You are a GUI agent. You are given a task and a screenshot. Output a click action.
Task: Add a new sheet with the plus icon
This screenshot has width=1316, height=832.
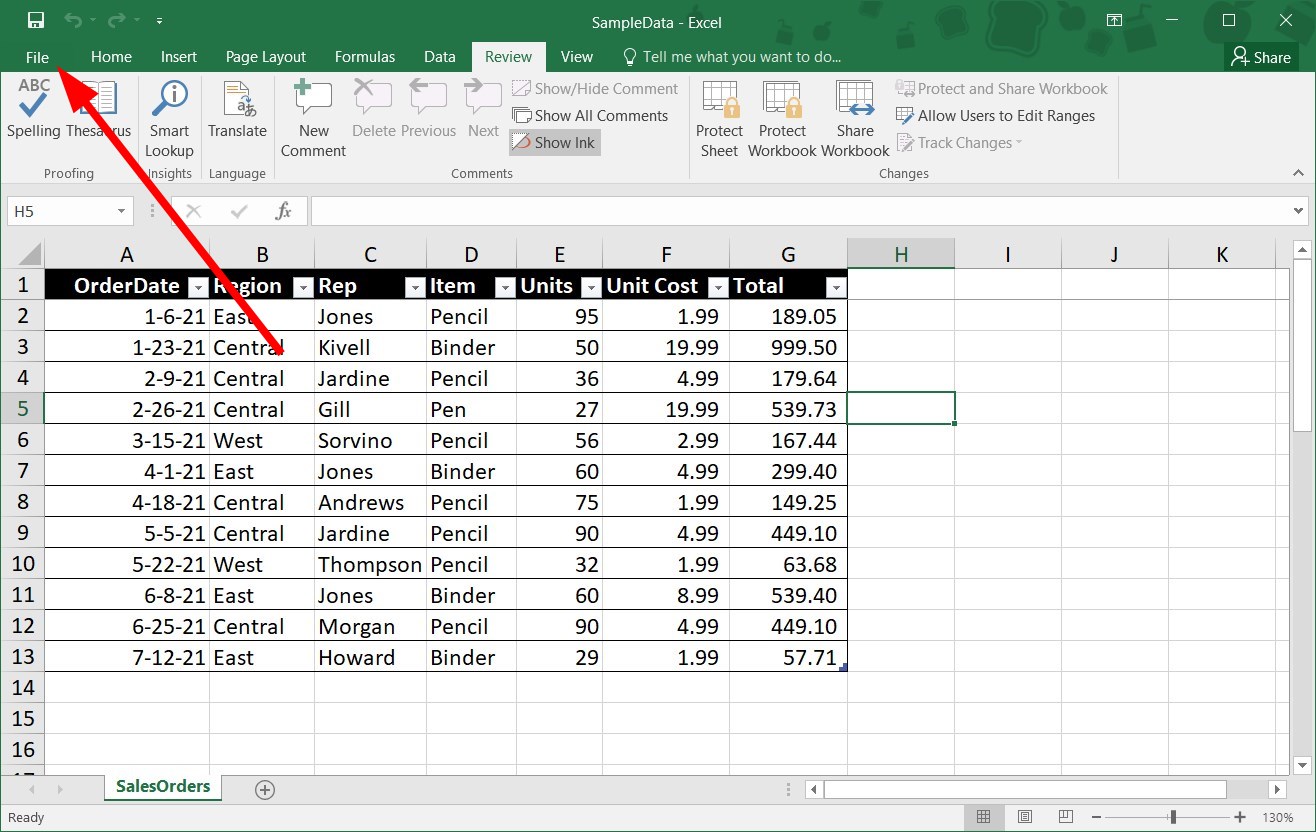click(265, 790)
